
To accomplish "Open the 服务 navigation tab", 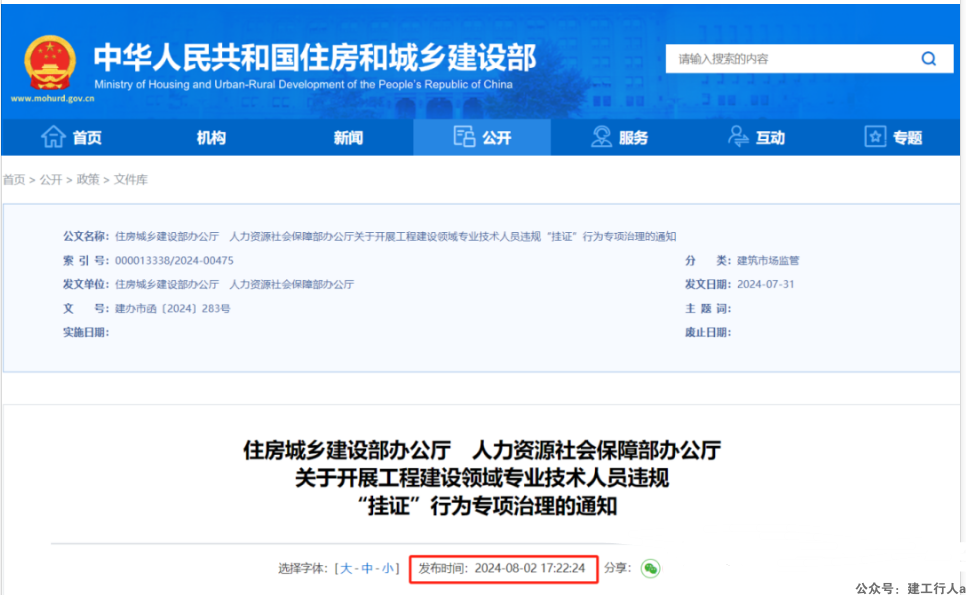I will (x=619, y=137).
